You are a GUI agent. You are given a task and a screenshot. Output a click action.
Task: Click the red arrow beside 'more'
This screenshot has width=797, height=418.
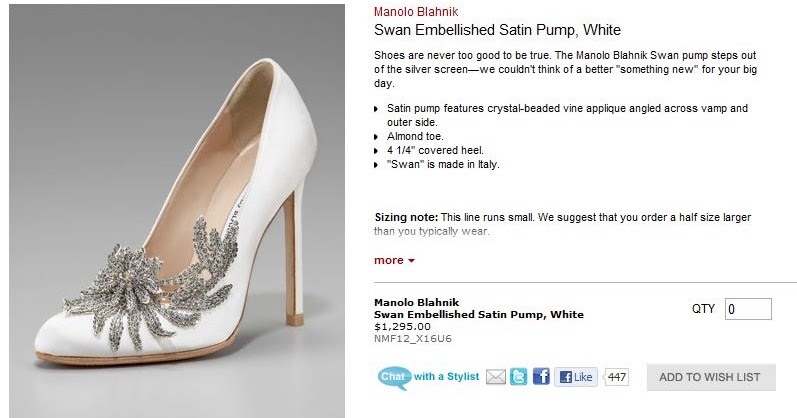(411, 261)
